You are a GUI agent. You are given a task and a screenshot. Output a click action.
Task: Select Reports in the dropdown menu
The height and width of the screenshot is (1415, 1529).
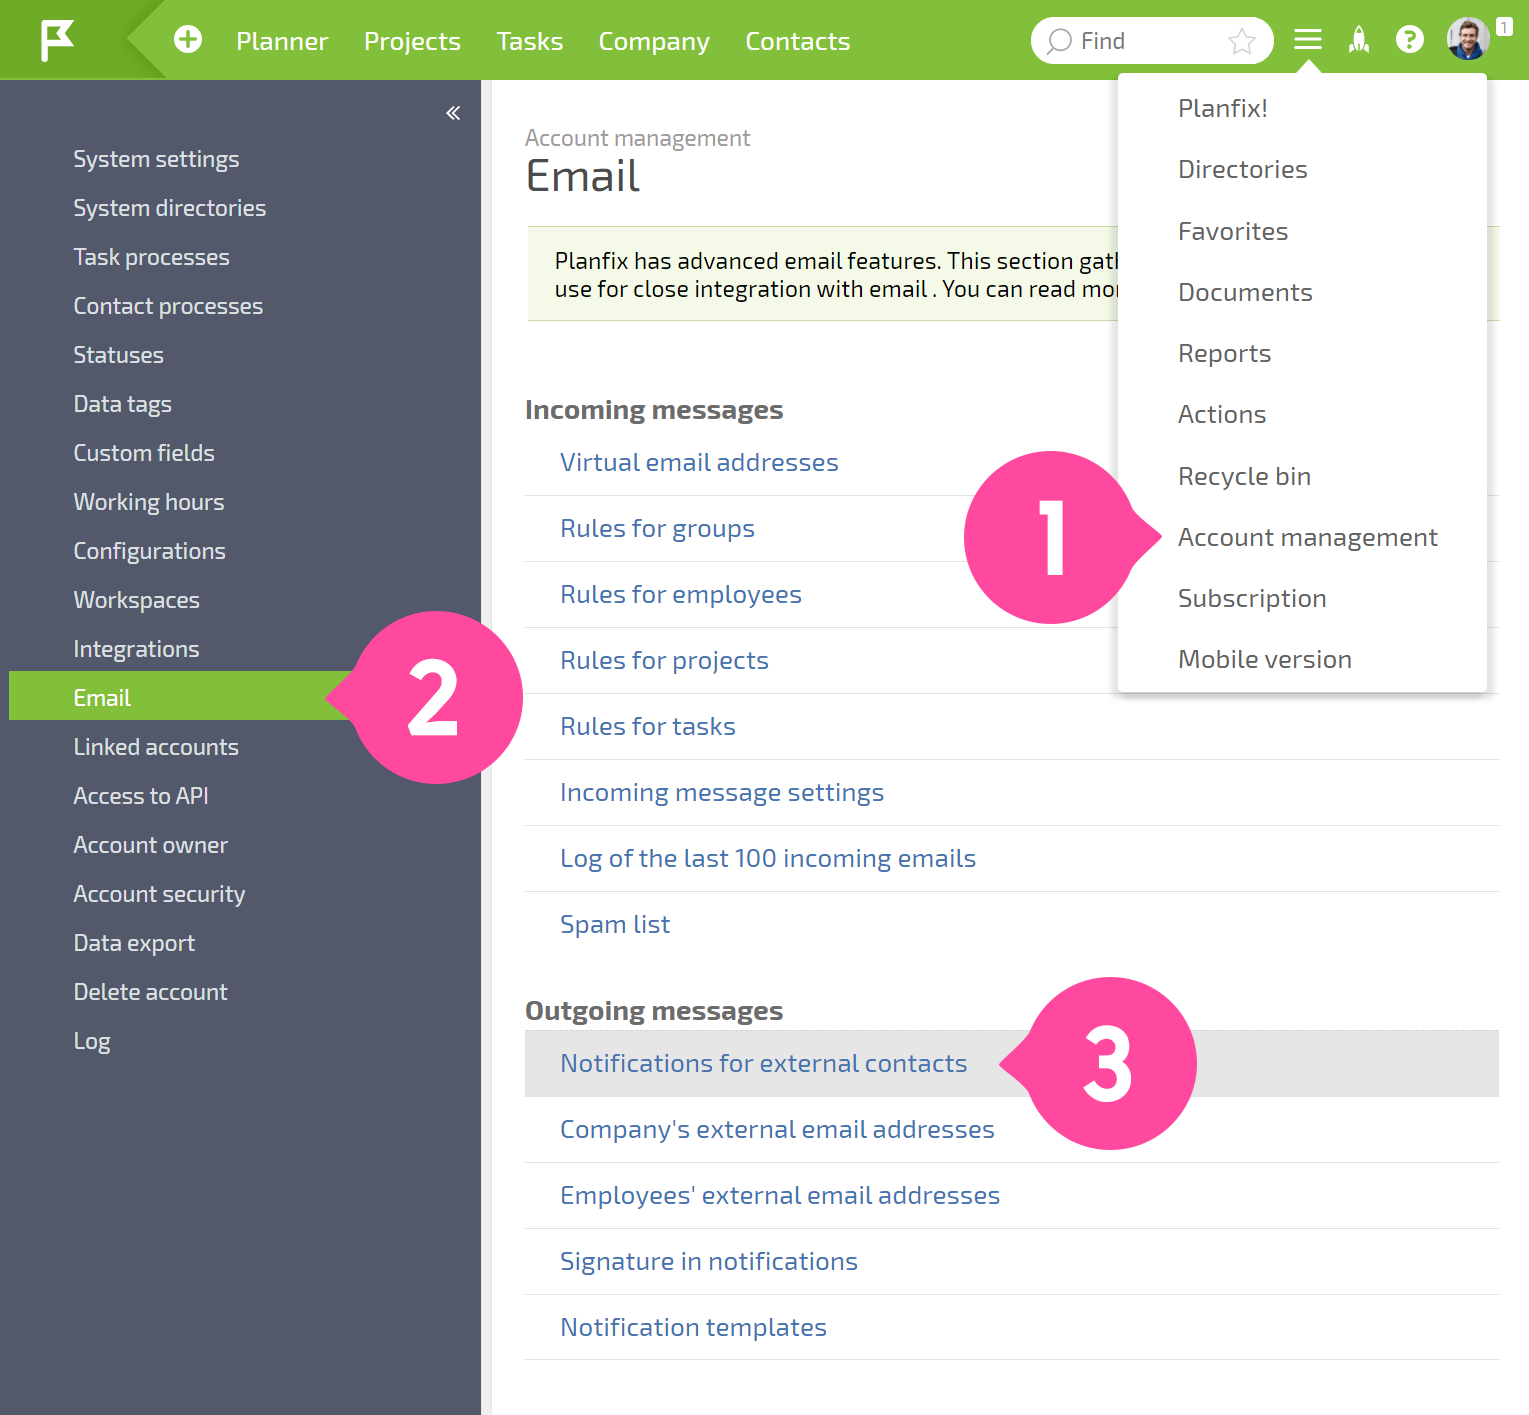(x=1225, y=353)
